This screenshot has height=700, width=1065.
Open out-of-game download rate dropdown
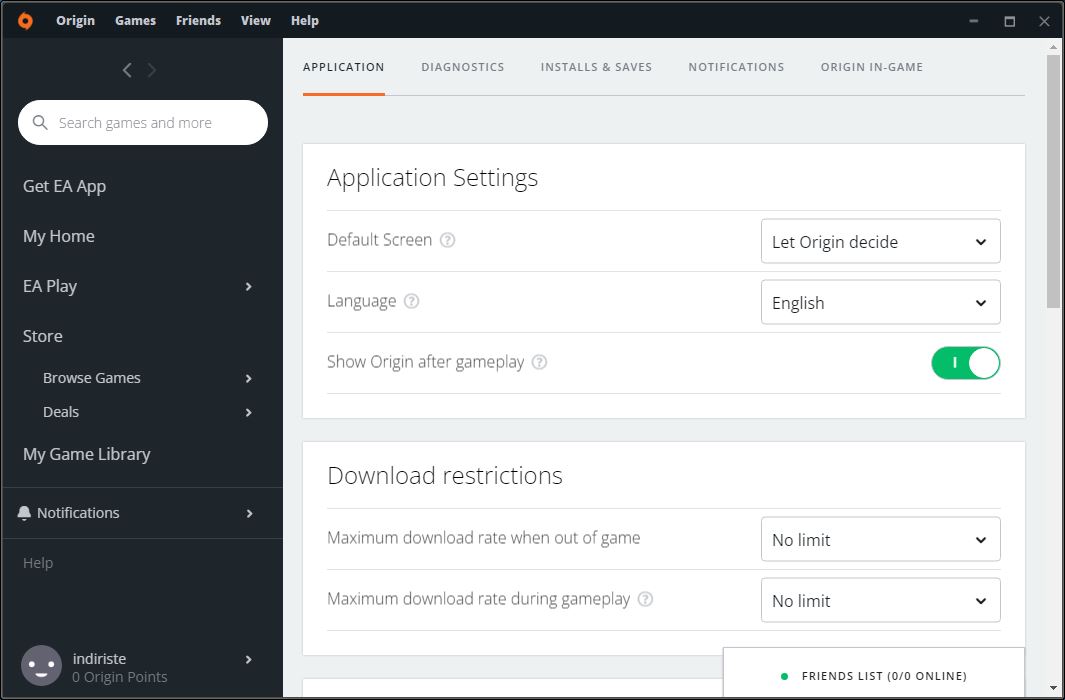[880, 539]
